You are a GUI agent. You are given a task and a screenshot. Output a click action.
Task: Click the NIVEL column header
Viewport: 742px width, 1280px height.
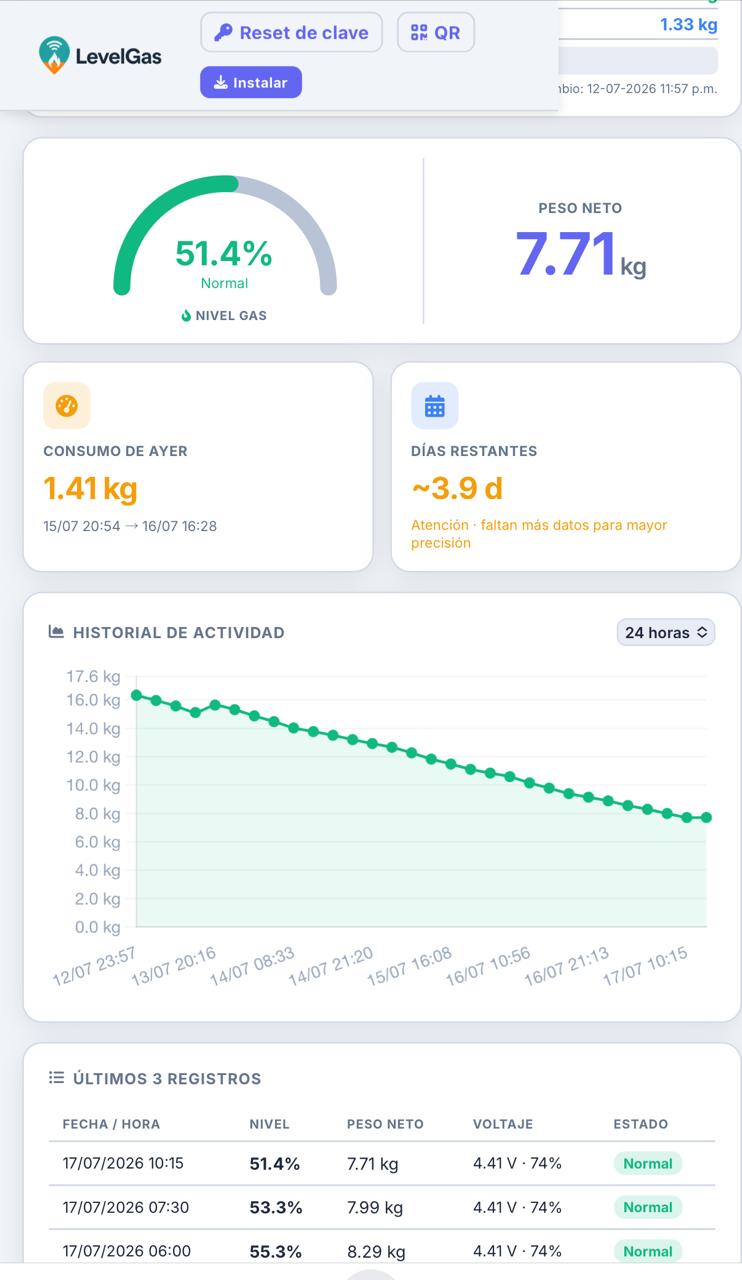269,1124
